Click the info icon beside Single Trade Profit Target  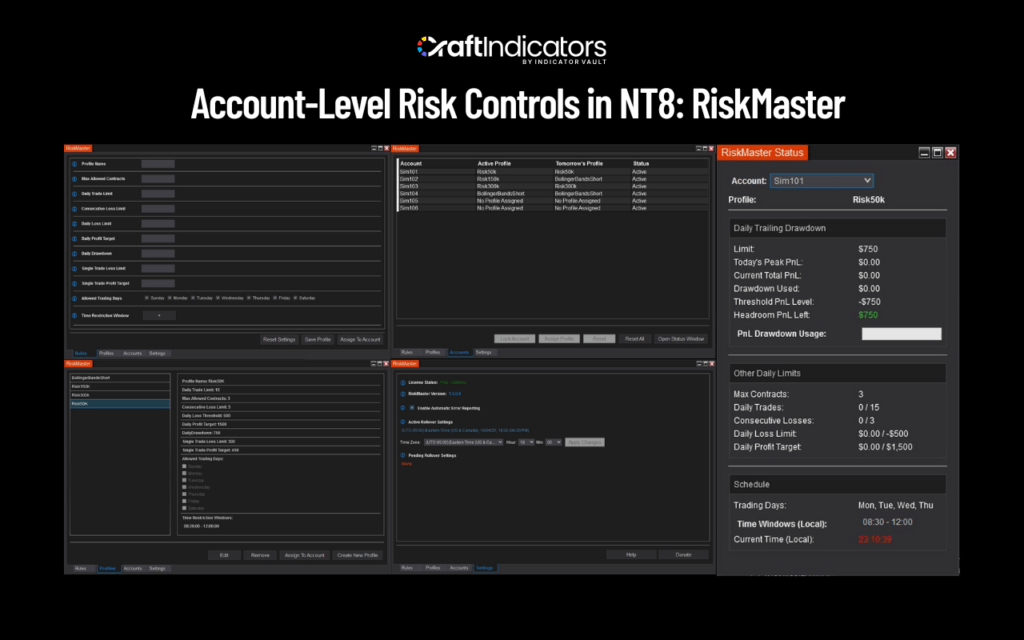coord(74,283)
